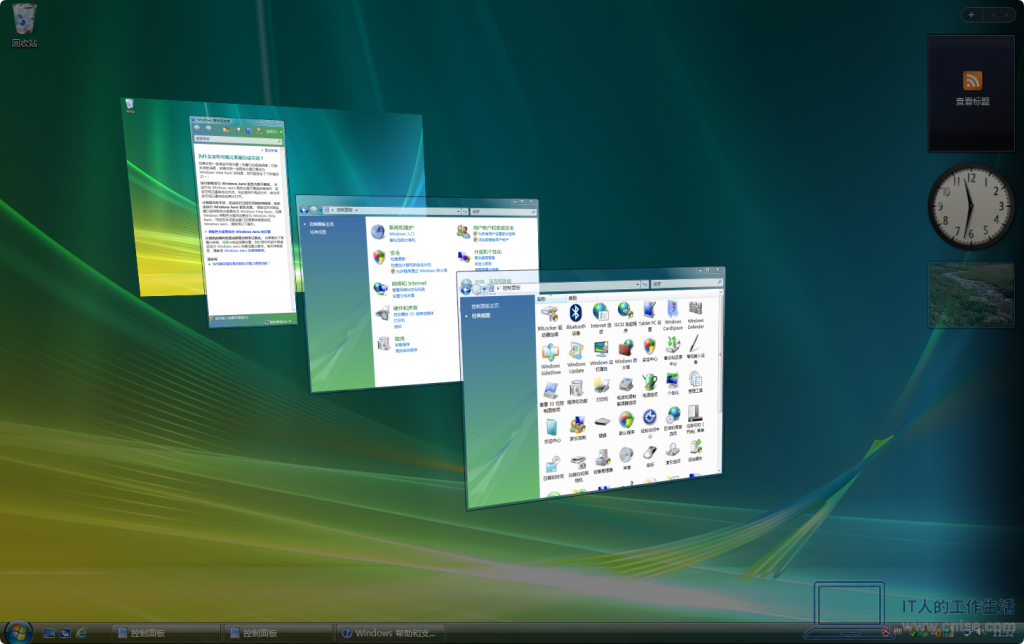Click the RSS feed headlines gadget

click(x=972, y=93)
